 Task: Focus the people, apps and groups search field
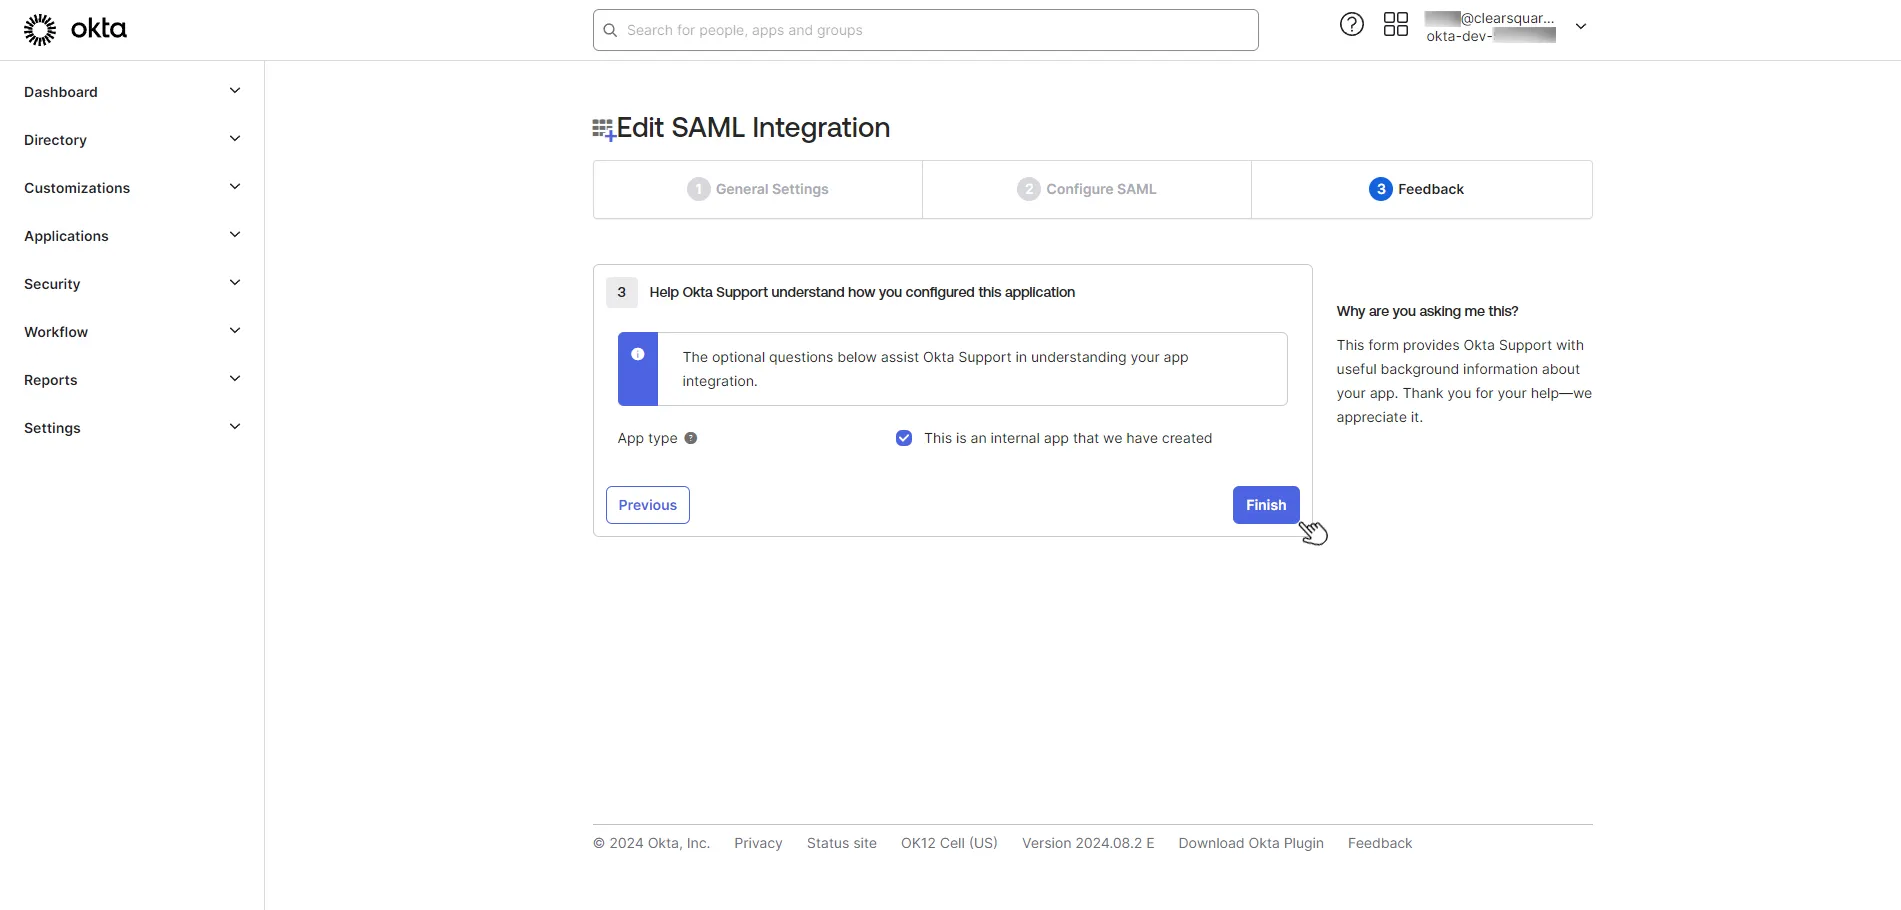tap(926, 30)
